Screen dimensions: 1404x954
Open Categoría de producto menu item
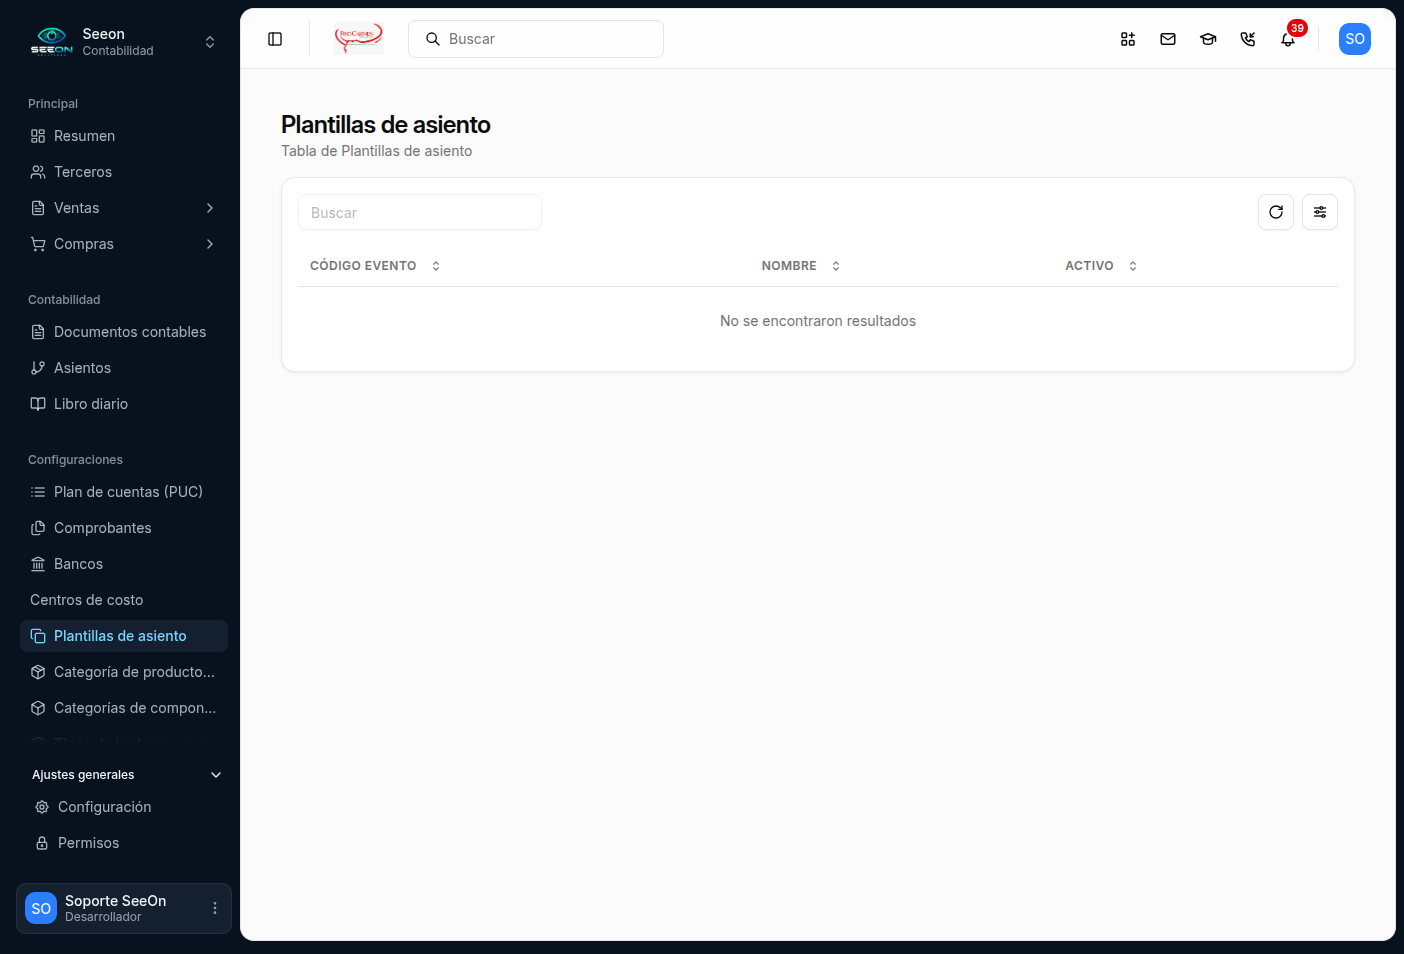[x=124, y=672]
